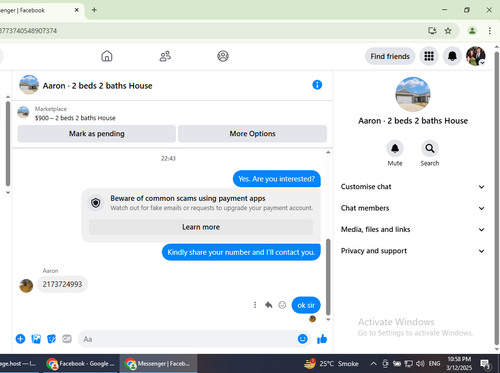
Task: Open the Facebook menu grid icon
Action: [429, 56]
